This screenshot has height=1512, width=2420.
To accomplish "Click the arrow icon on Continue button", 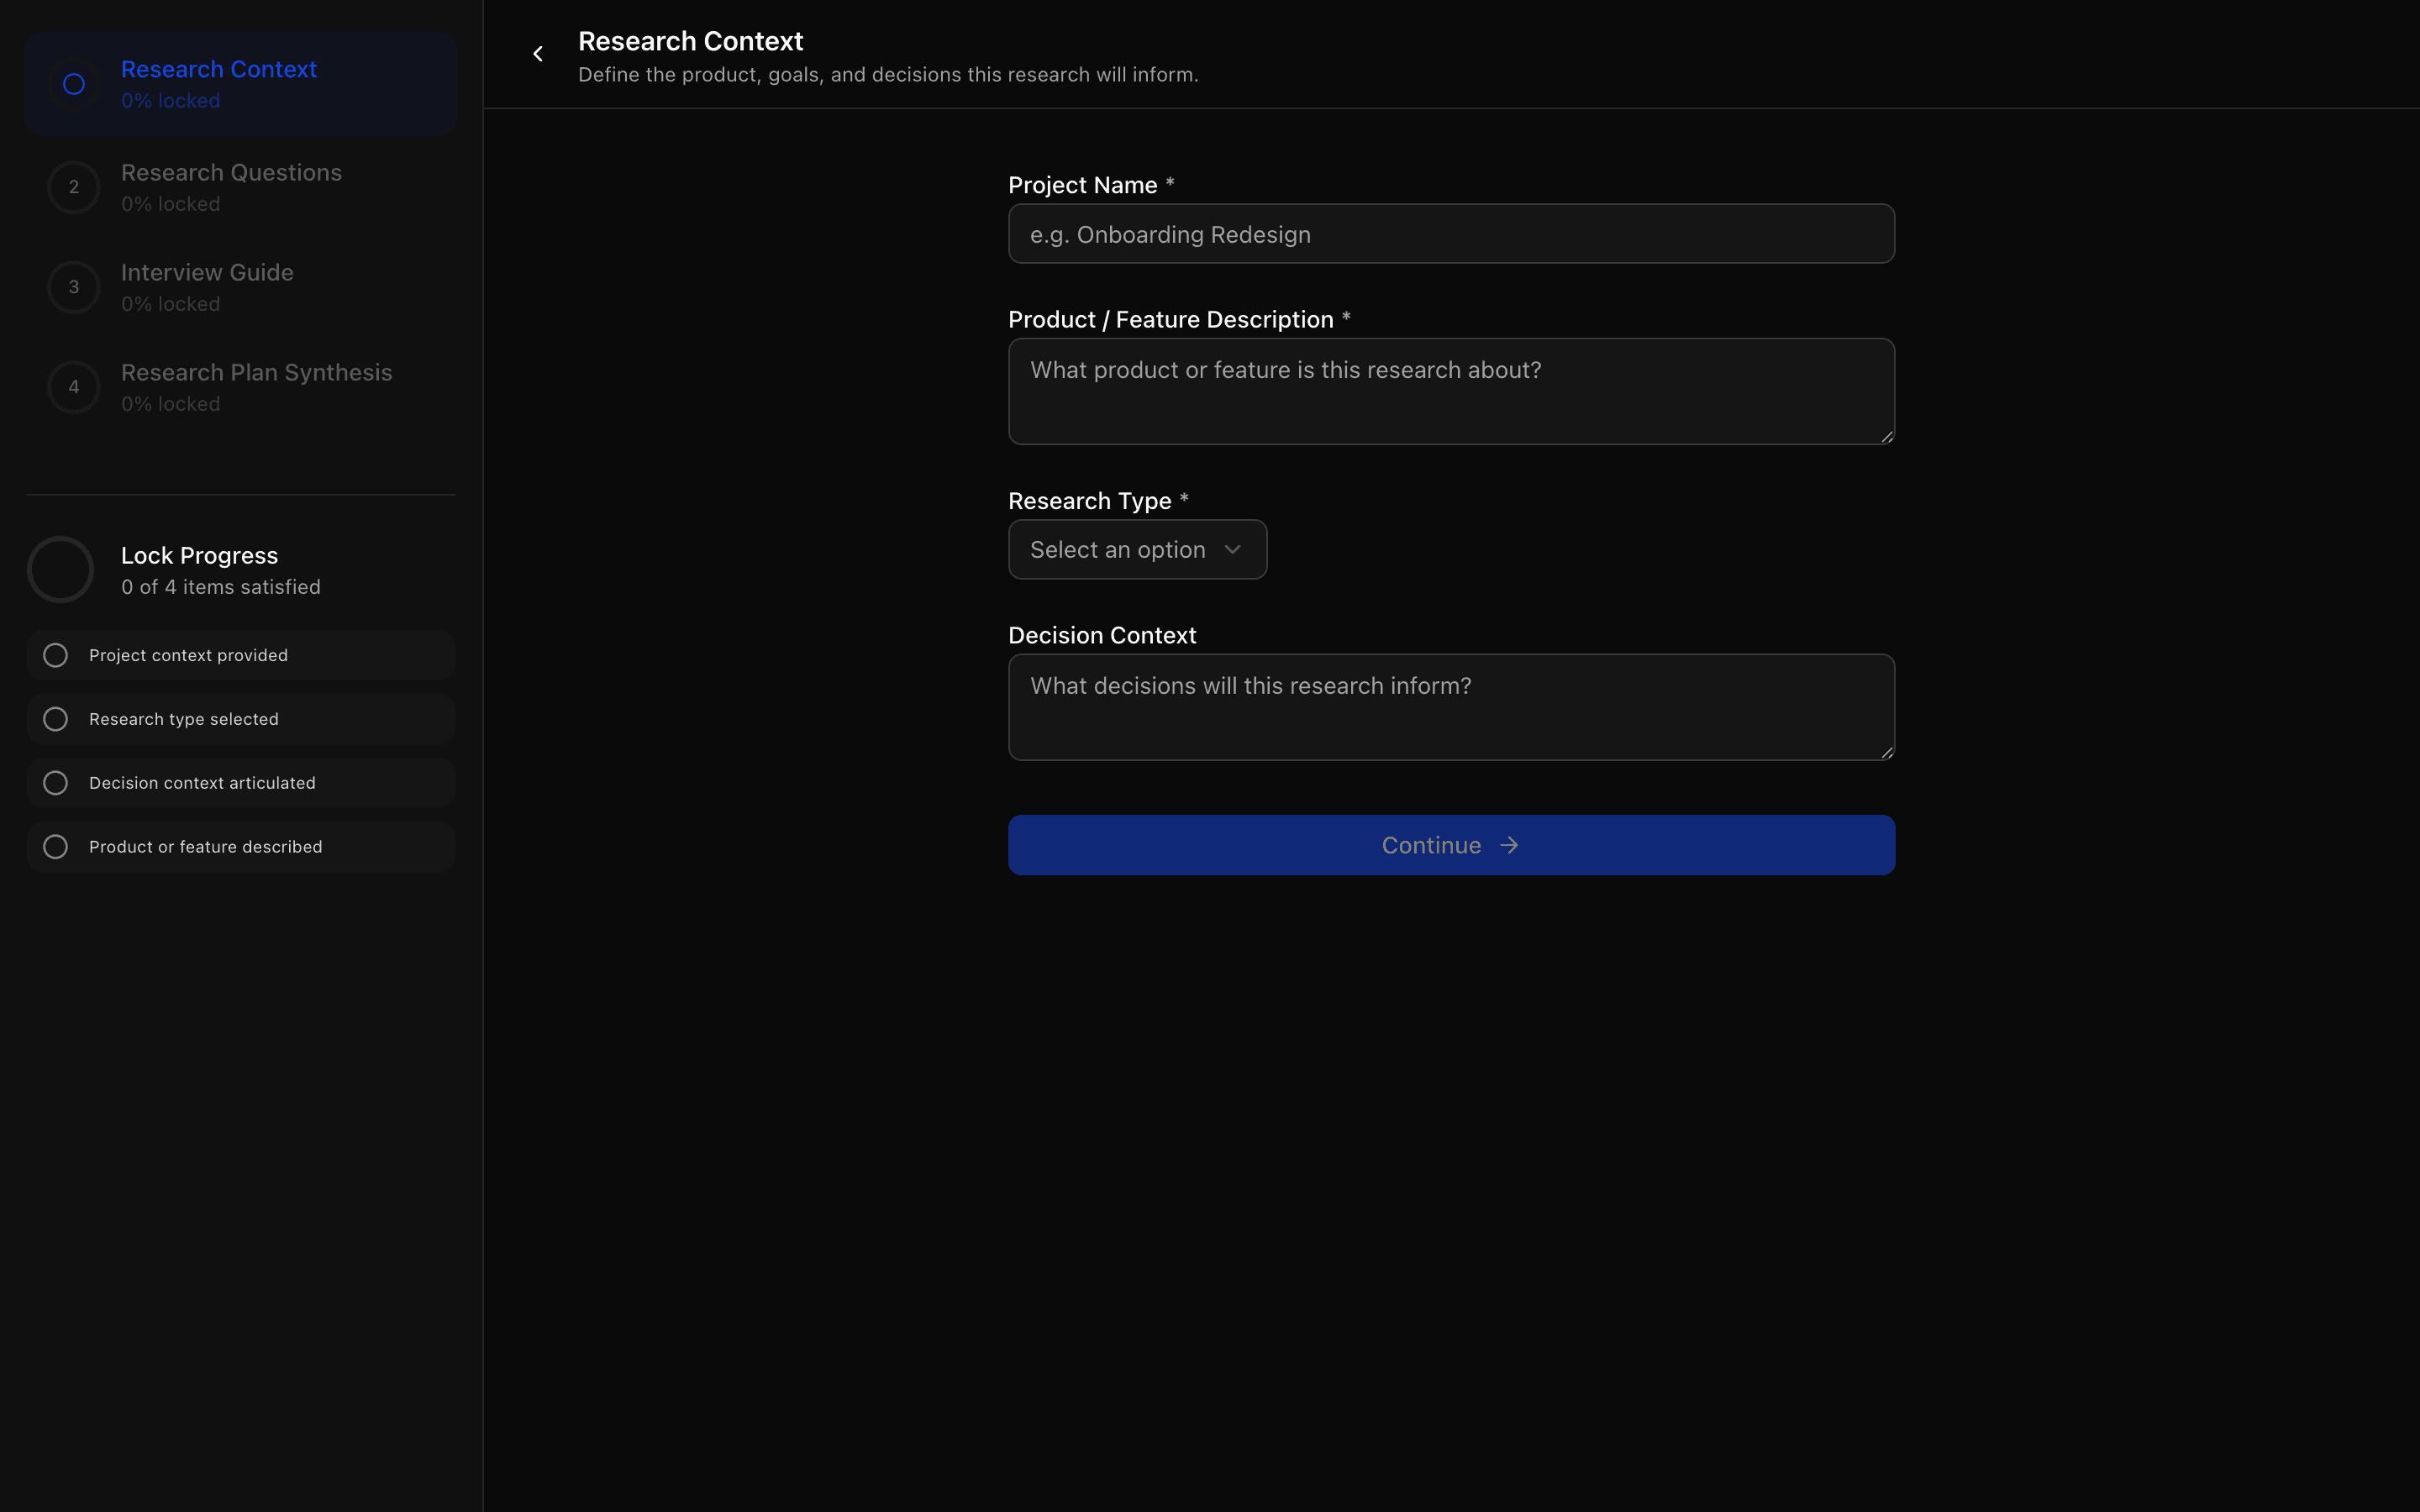I will pos(1509,846).
